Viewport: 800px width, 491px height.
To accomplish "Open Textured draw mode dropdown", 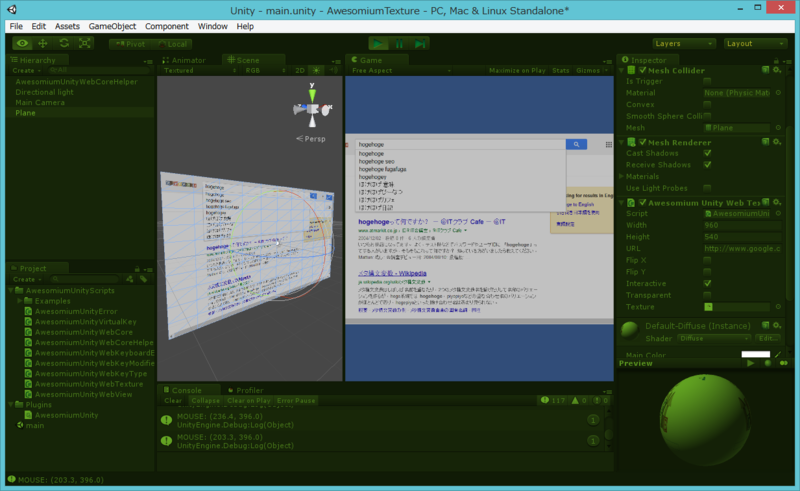I will [199, 70].
